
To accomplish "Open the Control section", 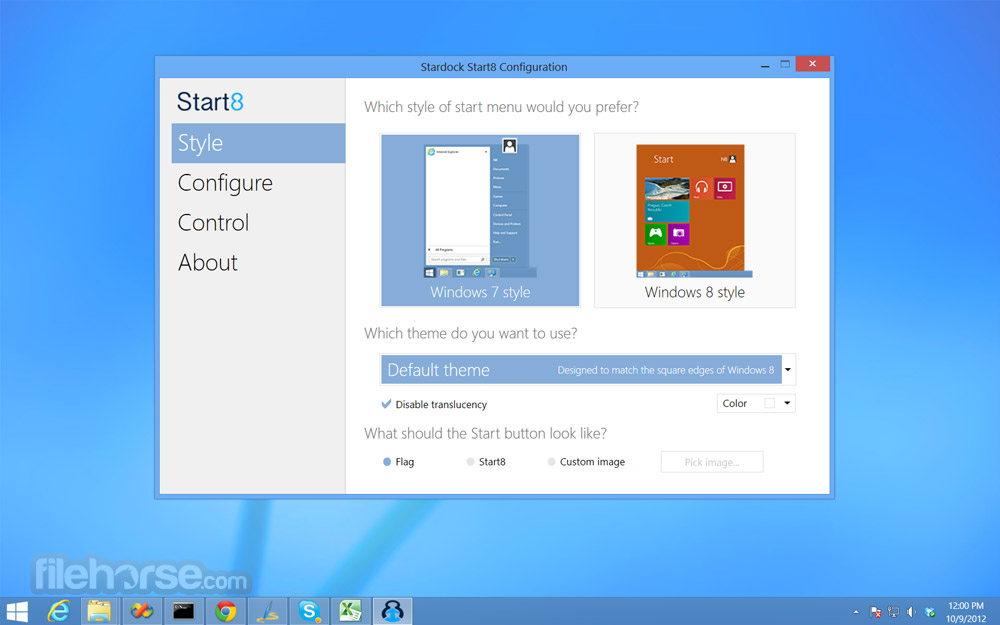I will click(213, 223).
